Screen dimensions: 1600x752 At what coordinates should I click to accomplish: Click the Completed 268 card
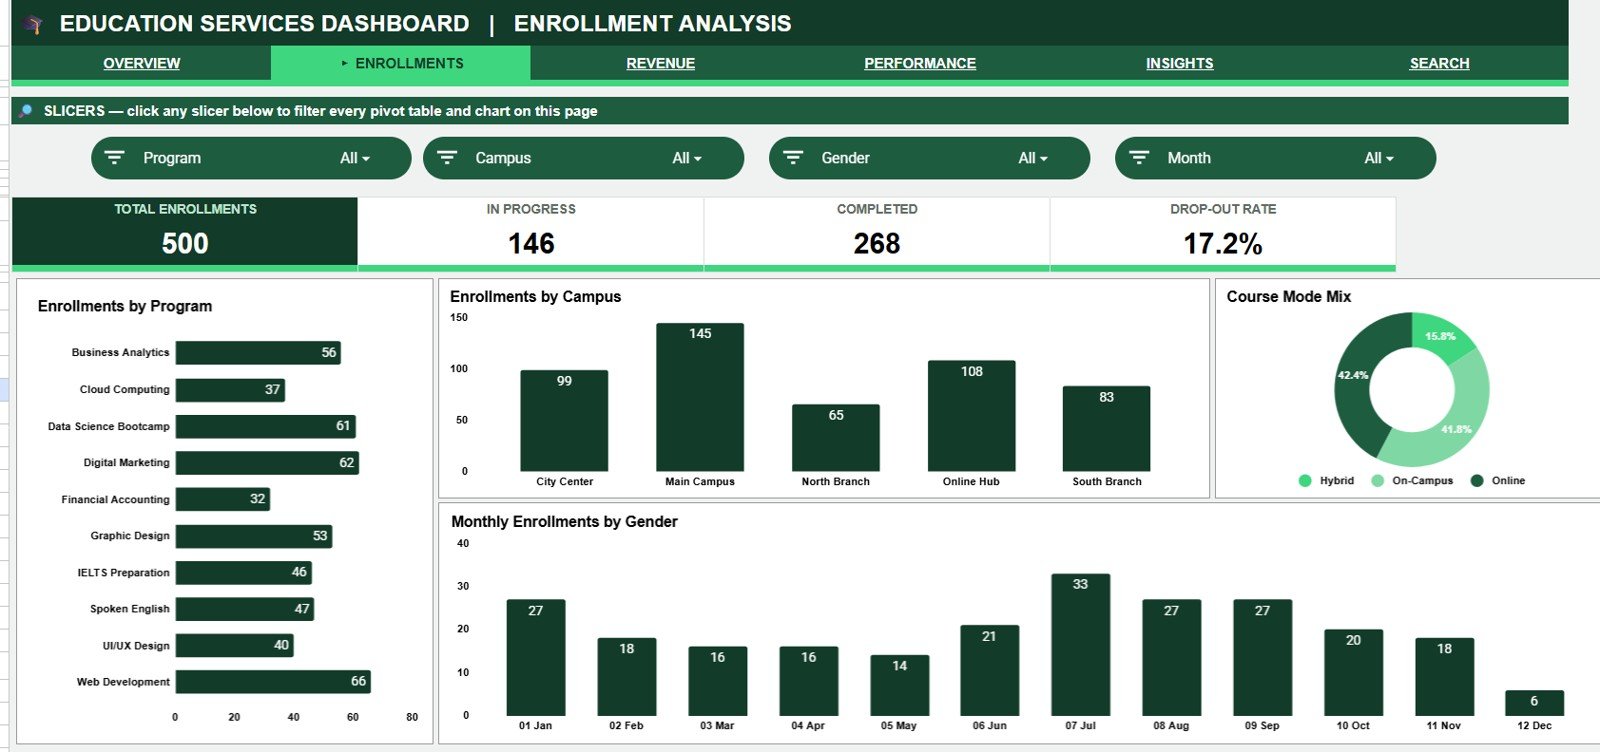point(877,233)
